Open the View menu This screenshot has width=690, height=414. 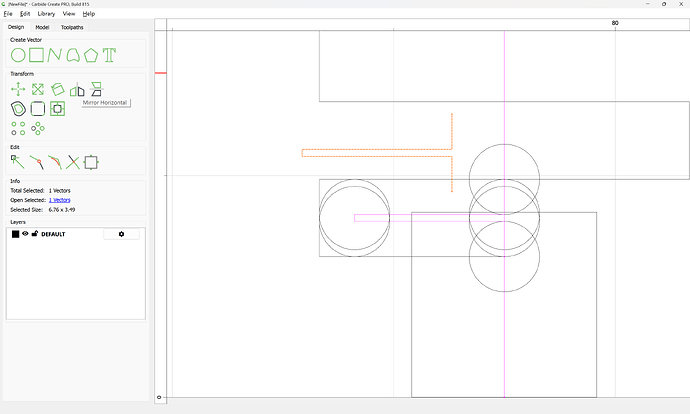click(69, 14)
